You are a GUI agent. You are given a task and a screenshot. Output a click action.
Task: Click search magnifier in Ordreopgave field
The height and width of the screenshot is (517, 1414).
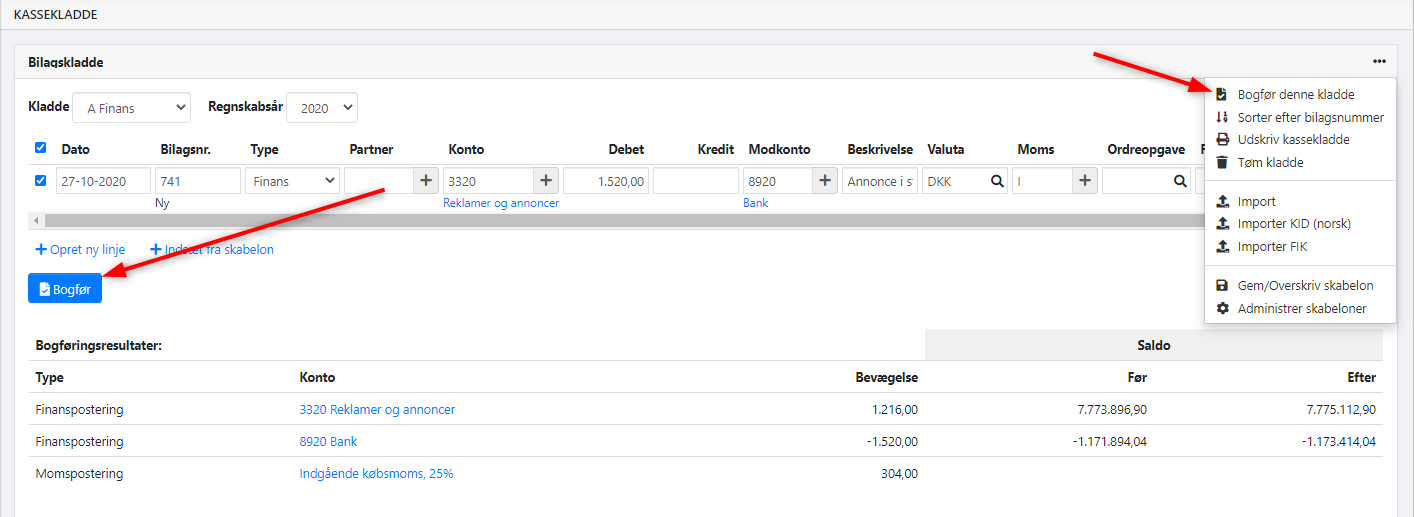[1180, 181]
